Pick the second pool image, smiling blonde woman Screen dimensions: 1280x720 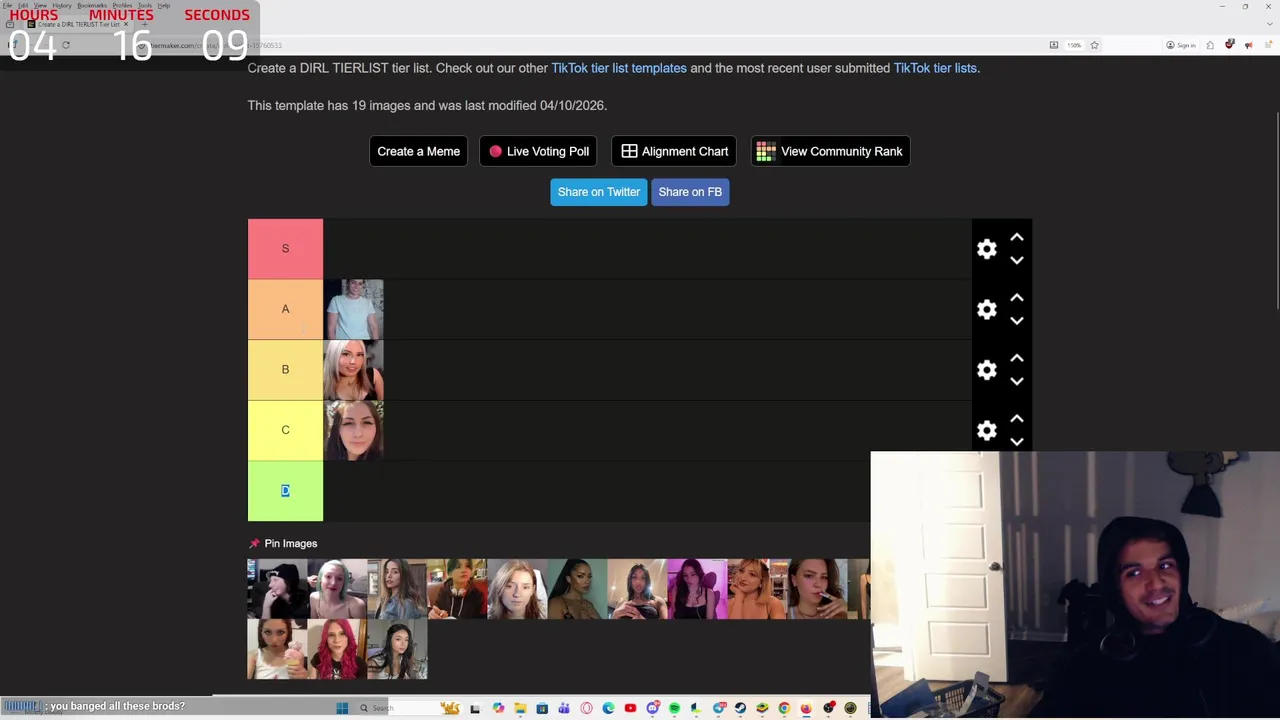point(337,589)
